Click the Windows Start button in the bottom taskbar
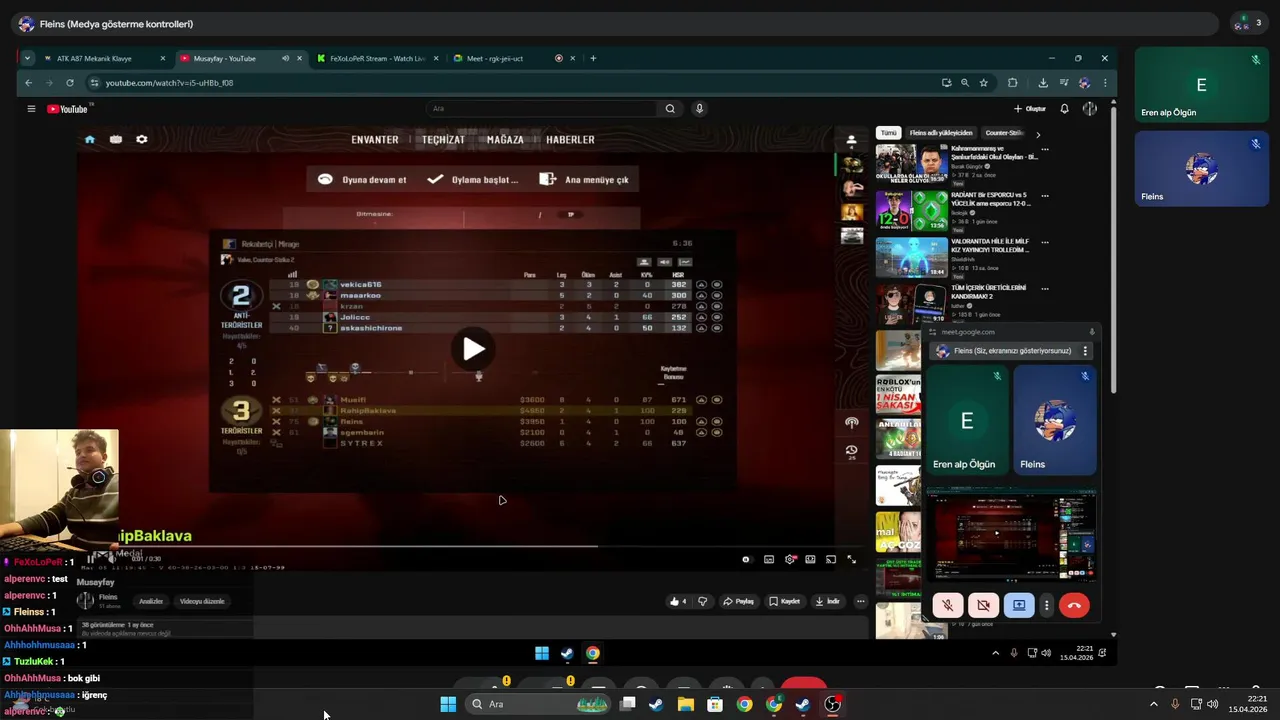Viewport: 1280px width, 720px height. click(448, 704)
